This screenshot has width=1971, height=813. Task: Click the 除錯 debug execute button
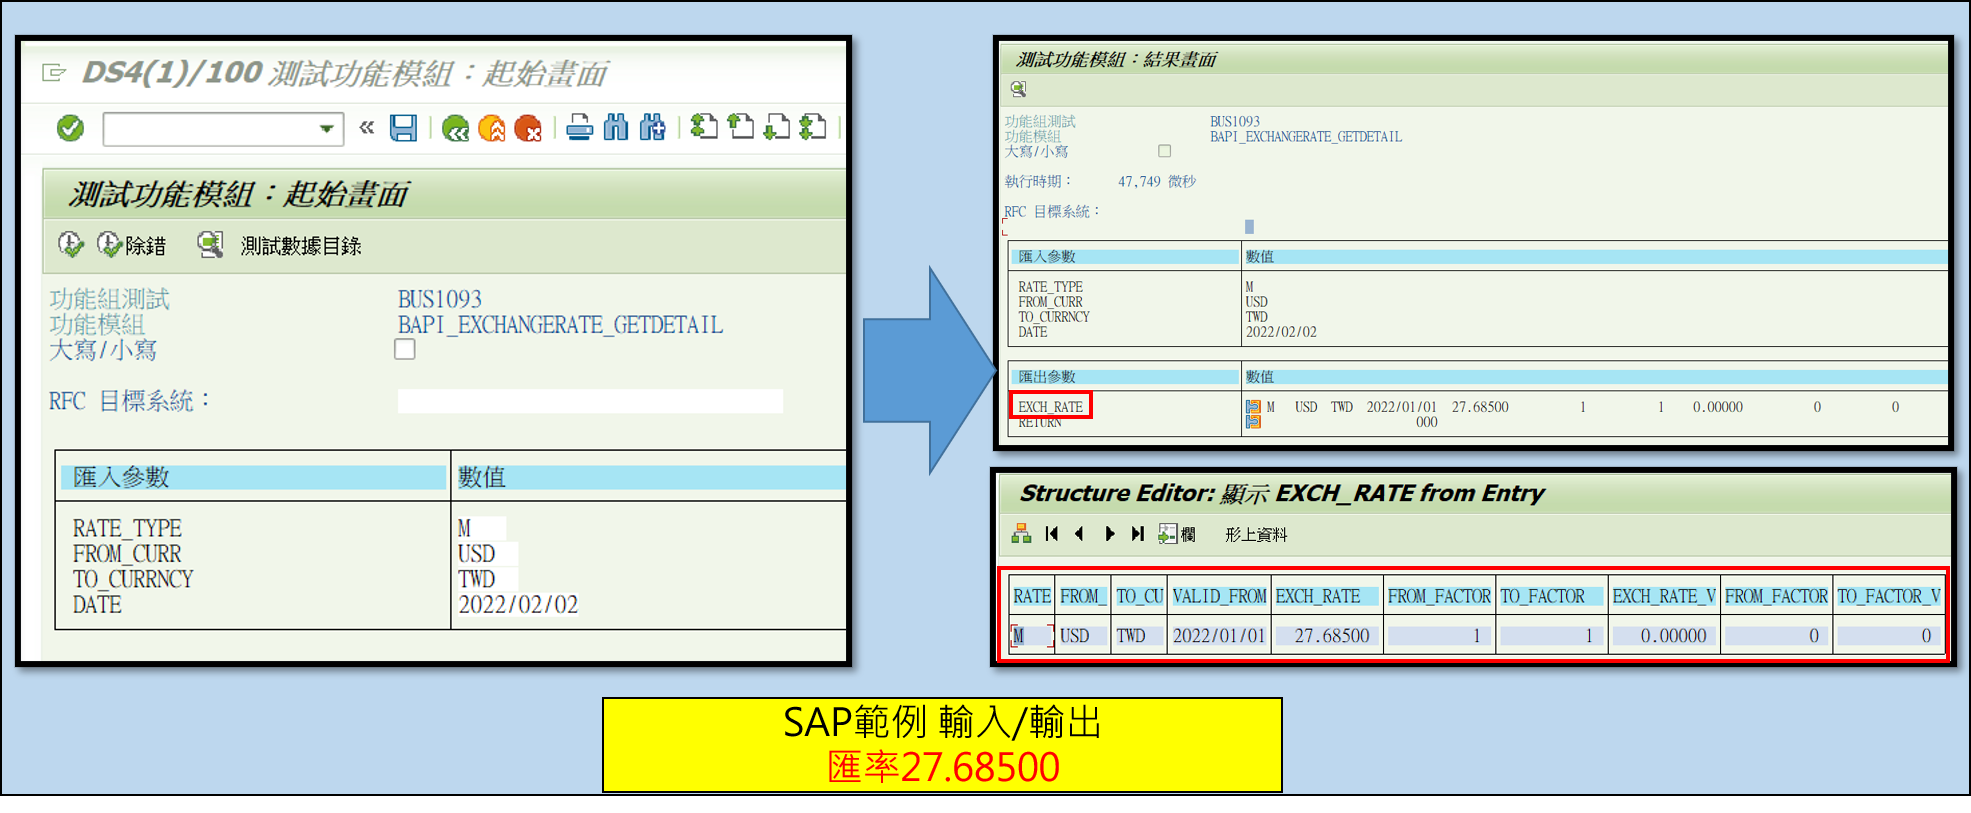(x=131, y=245)
